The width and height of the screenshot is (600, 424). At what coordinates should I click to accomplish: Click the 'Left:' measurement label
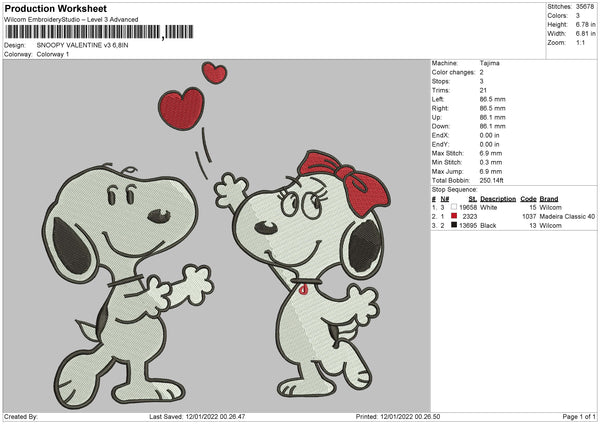coord(438,99)
